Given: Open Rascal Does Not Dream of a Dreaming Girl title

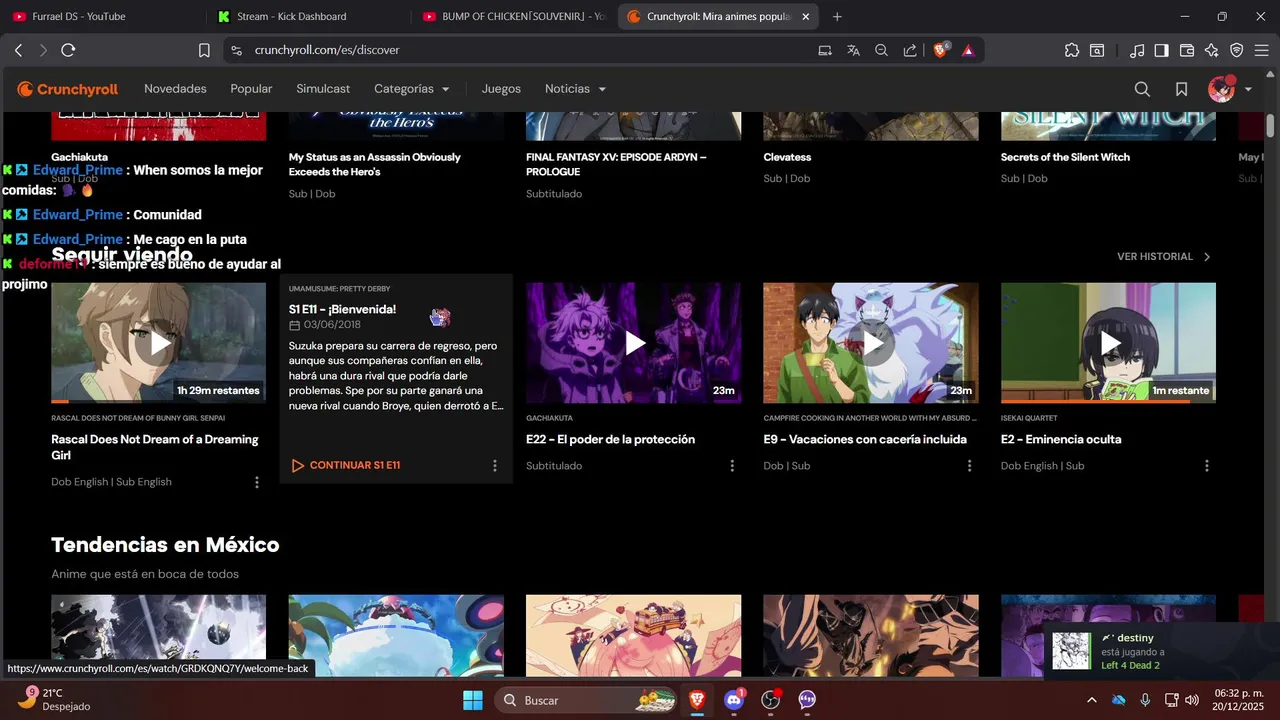Looking at the screenshot, I should point(155,447).
